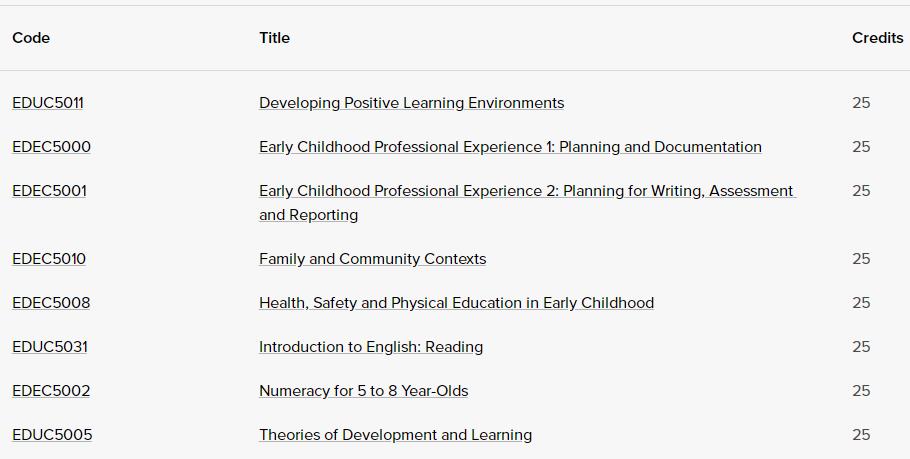Open Introduction to English: Reading link

coord(371,347)
